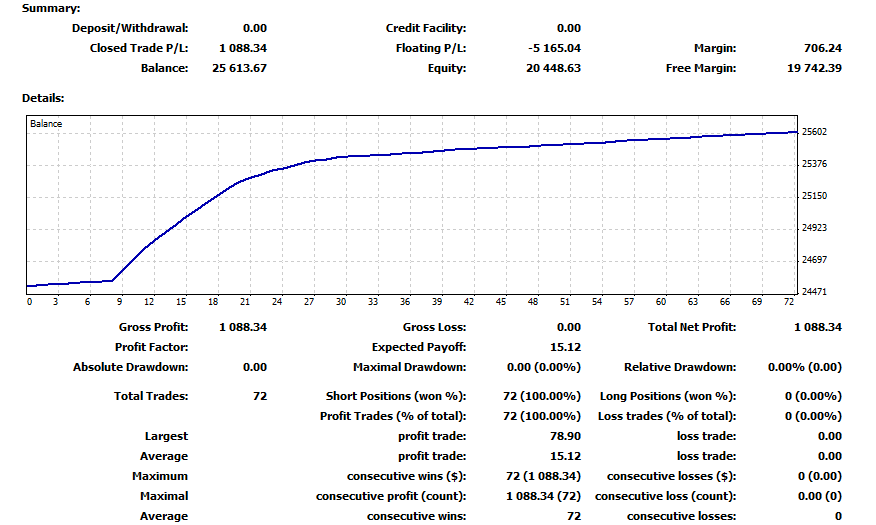
Task: Click the Free Margin value 19 742.39
Action: (x=815, y=68)
